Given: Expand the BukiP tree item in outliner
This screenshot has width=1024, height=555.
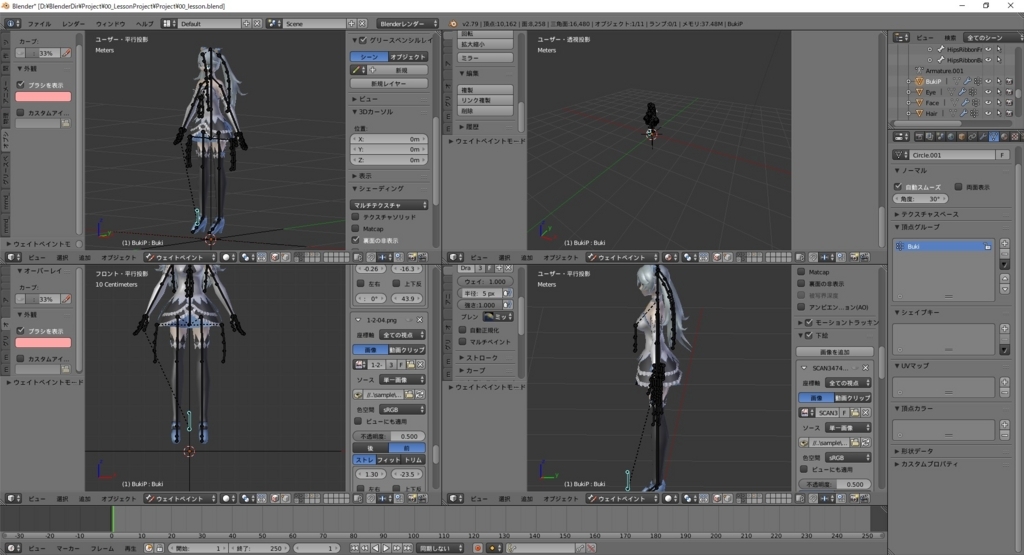Looking at the screenshot, I should (908, 82).
